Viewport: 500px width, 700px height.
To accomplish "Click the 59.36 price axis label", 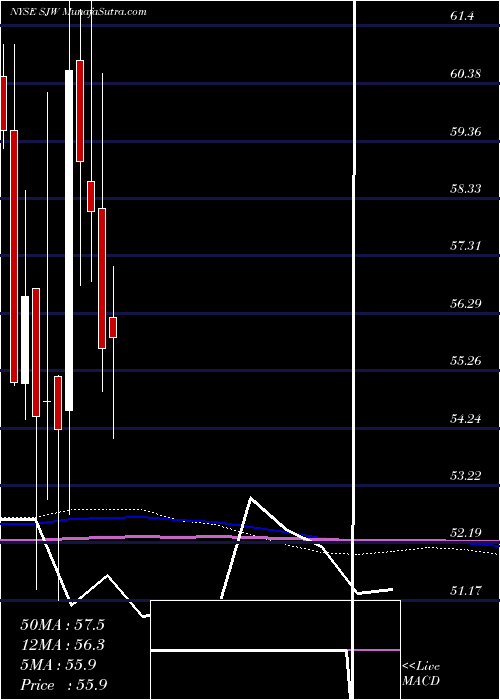I will [466, 132].
